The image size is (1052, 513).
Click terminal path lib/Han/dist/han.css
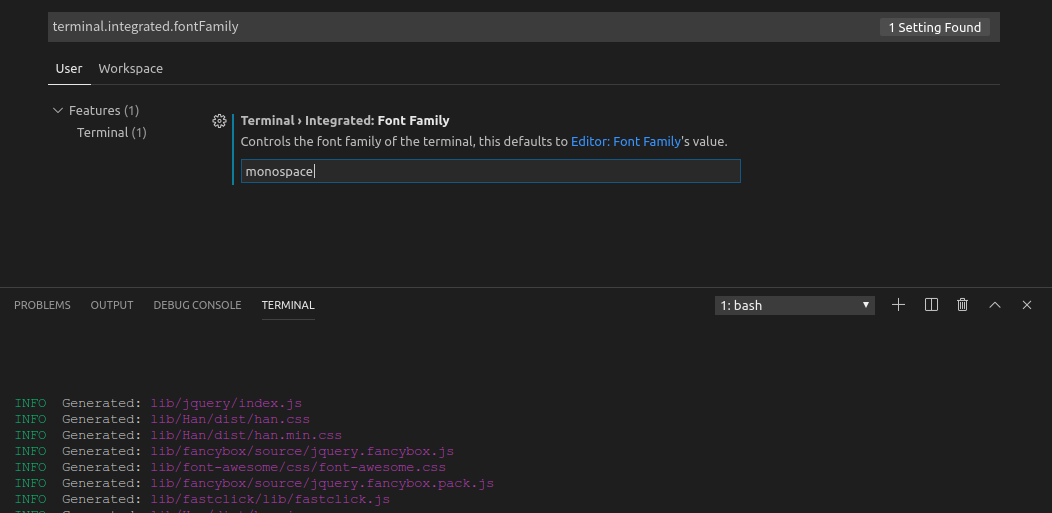pyautogui.click(x=230, y=419)
